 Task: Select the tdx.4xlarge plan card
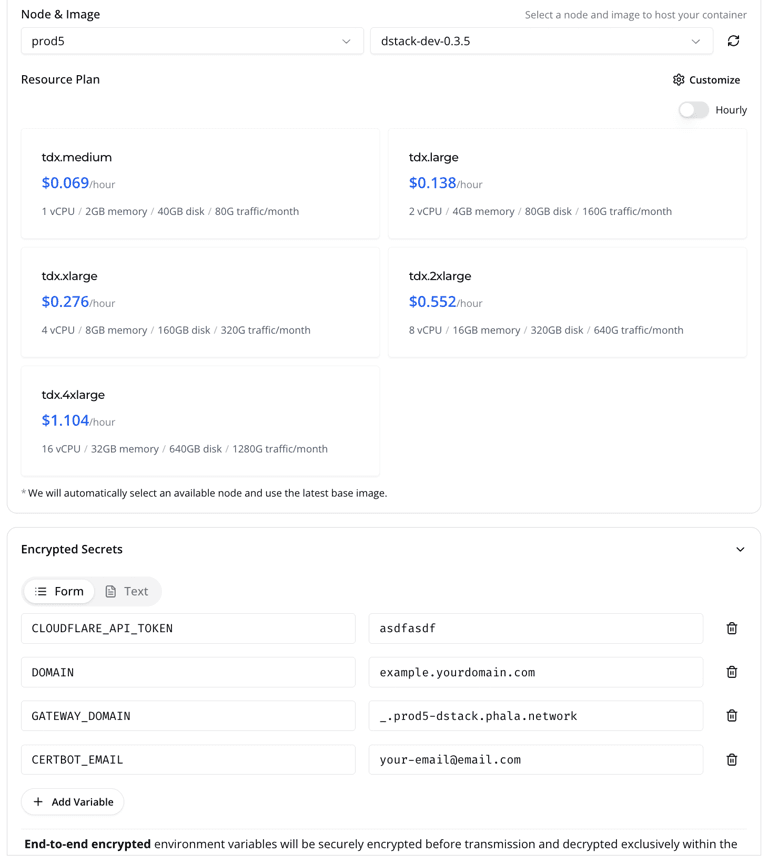[x=200, y=421]
